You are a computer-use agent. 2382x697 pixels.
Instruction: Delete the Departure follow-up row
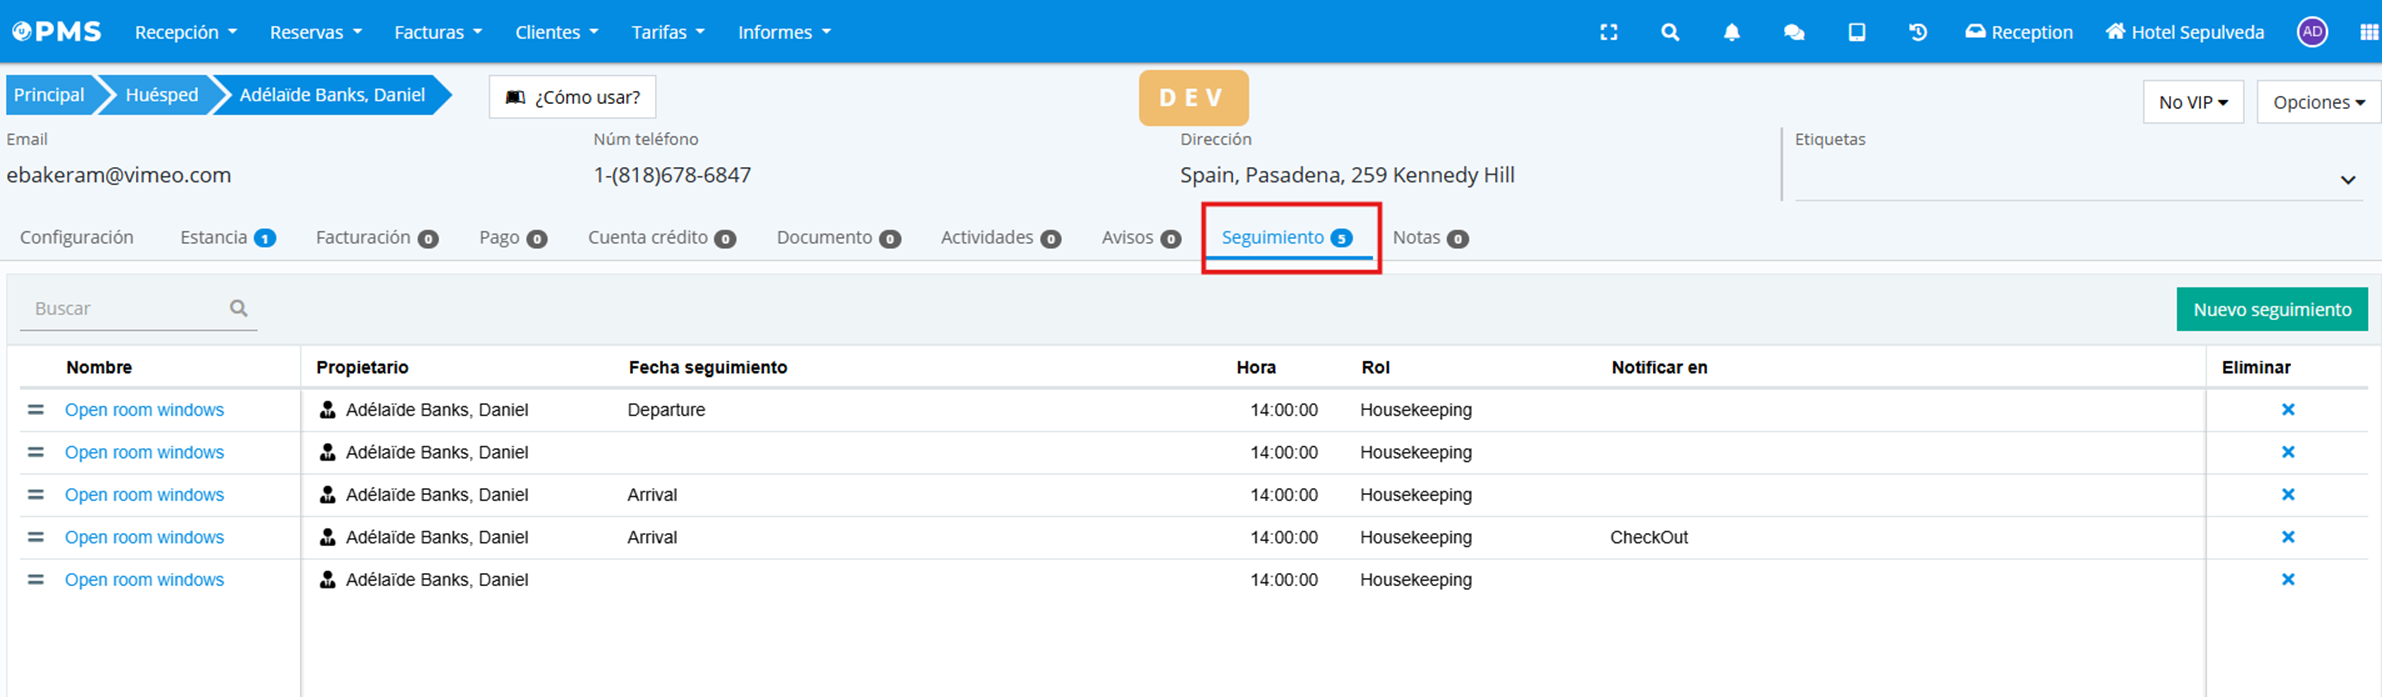pyautogui.click(x=2287, y=410)
